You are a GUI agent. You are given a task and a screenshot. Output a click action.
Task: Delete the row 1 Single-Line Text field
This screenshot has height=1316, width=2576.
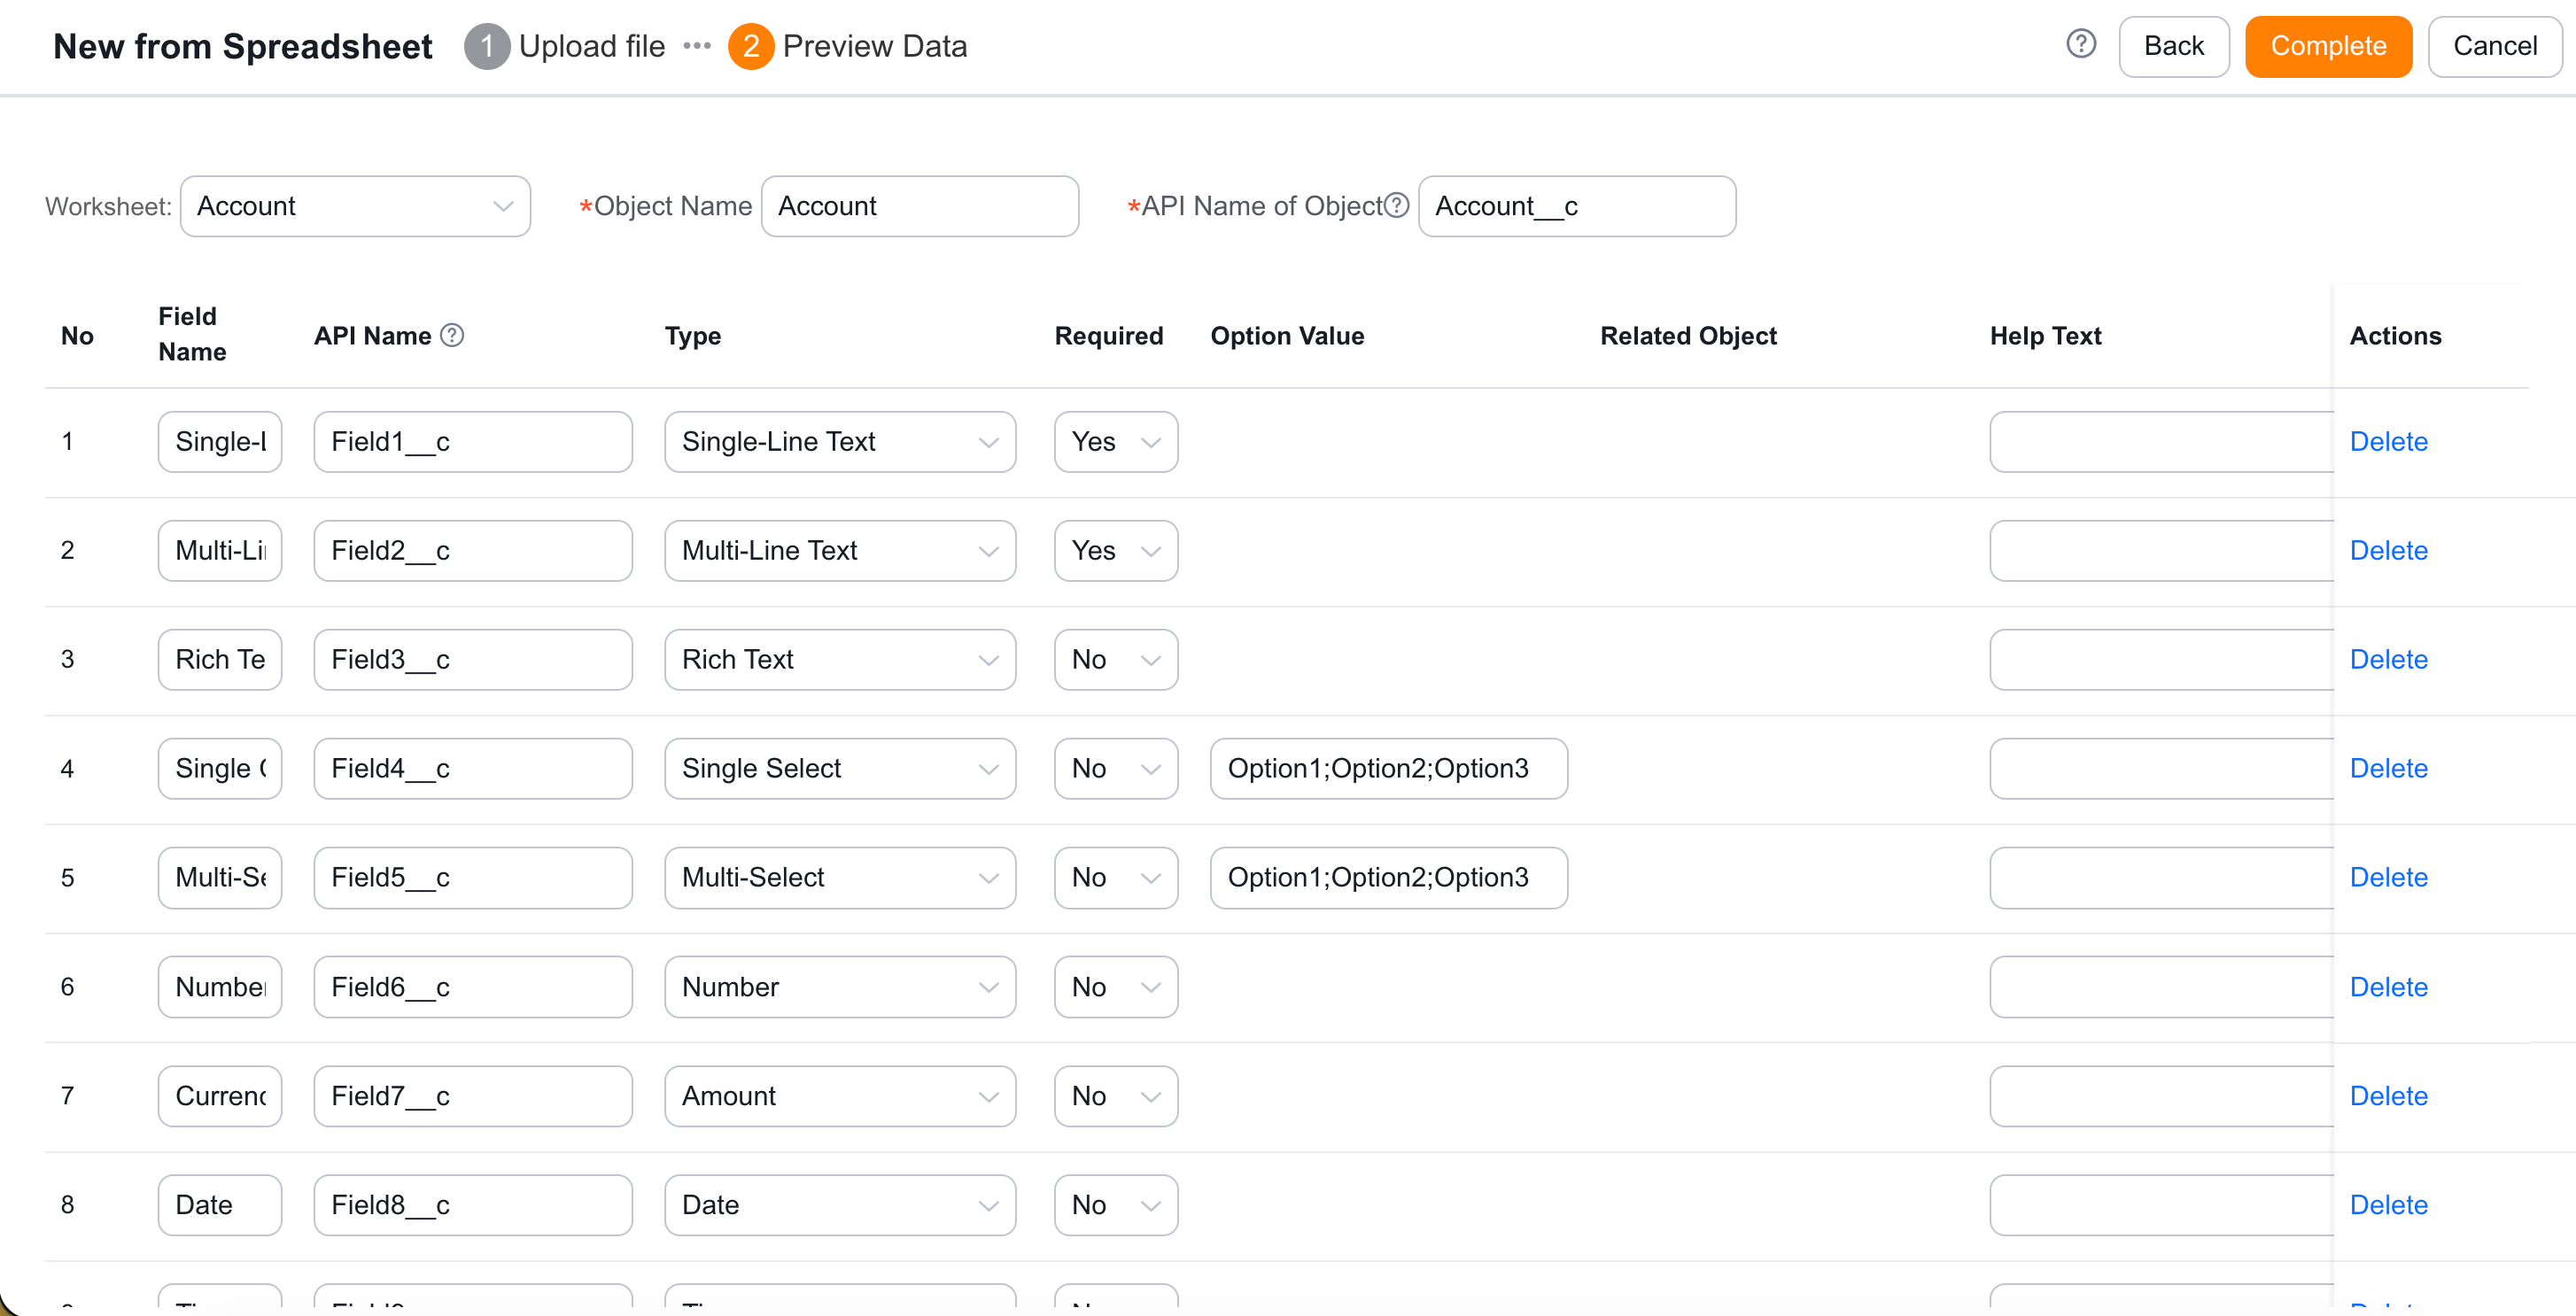pos(2388,441)
